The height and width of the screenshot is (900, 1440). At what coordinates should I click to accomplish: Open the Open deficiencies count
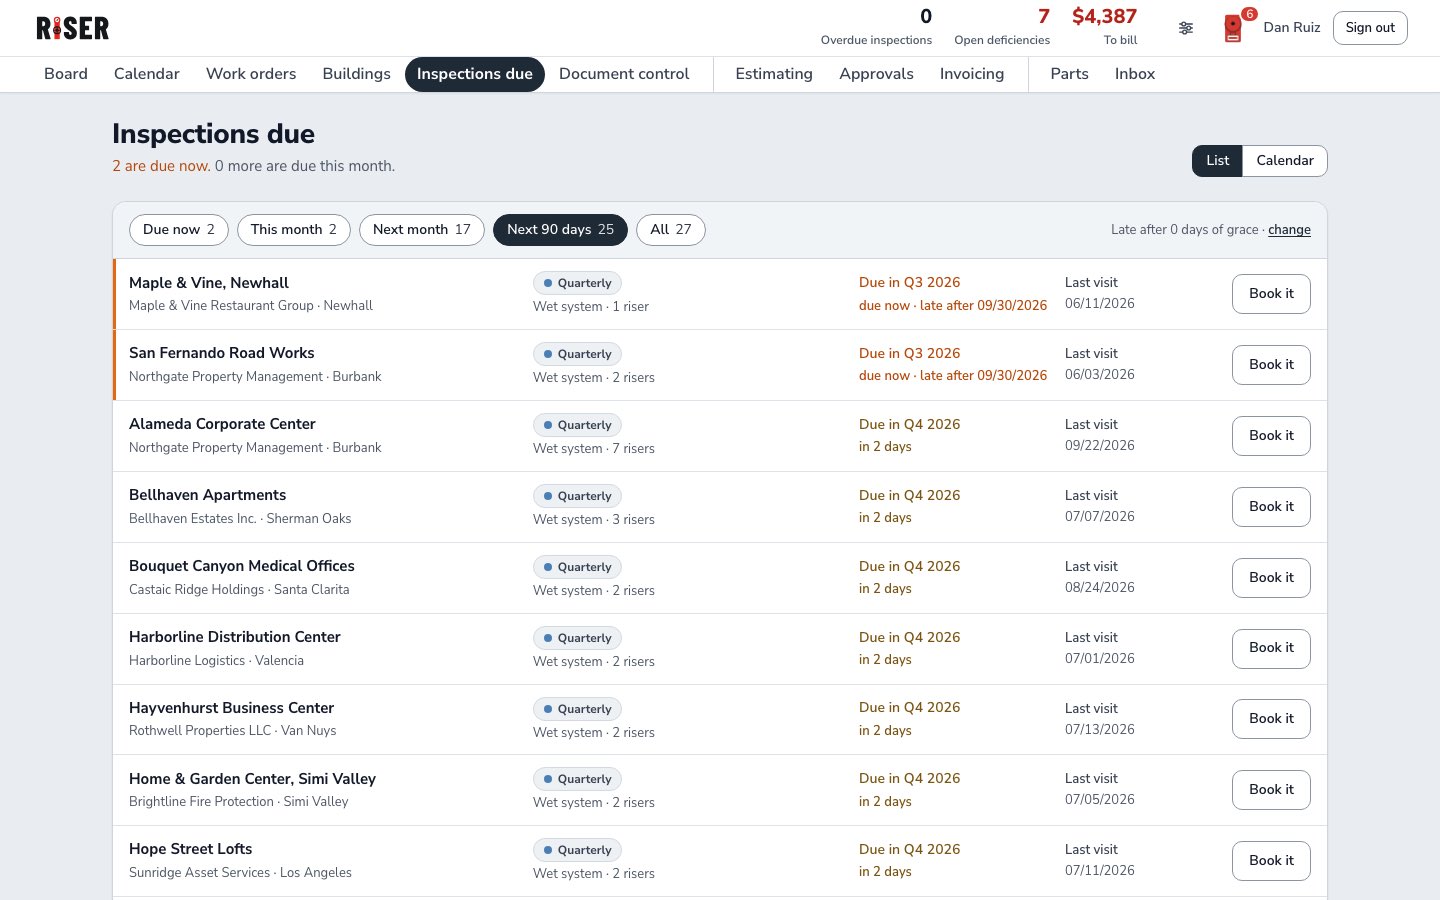[x=1002, y=28]
